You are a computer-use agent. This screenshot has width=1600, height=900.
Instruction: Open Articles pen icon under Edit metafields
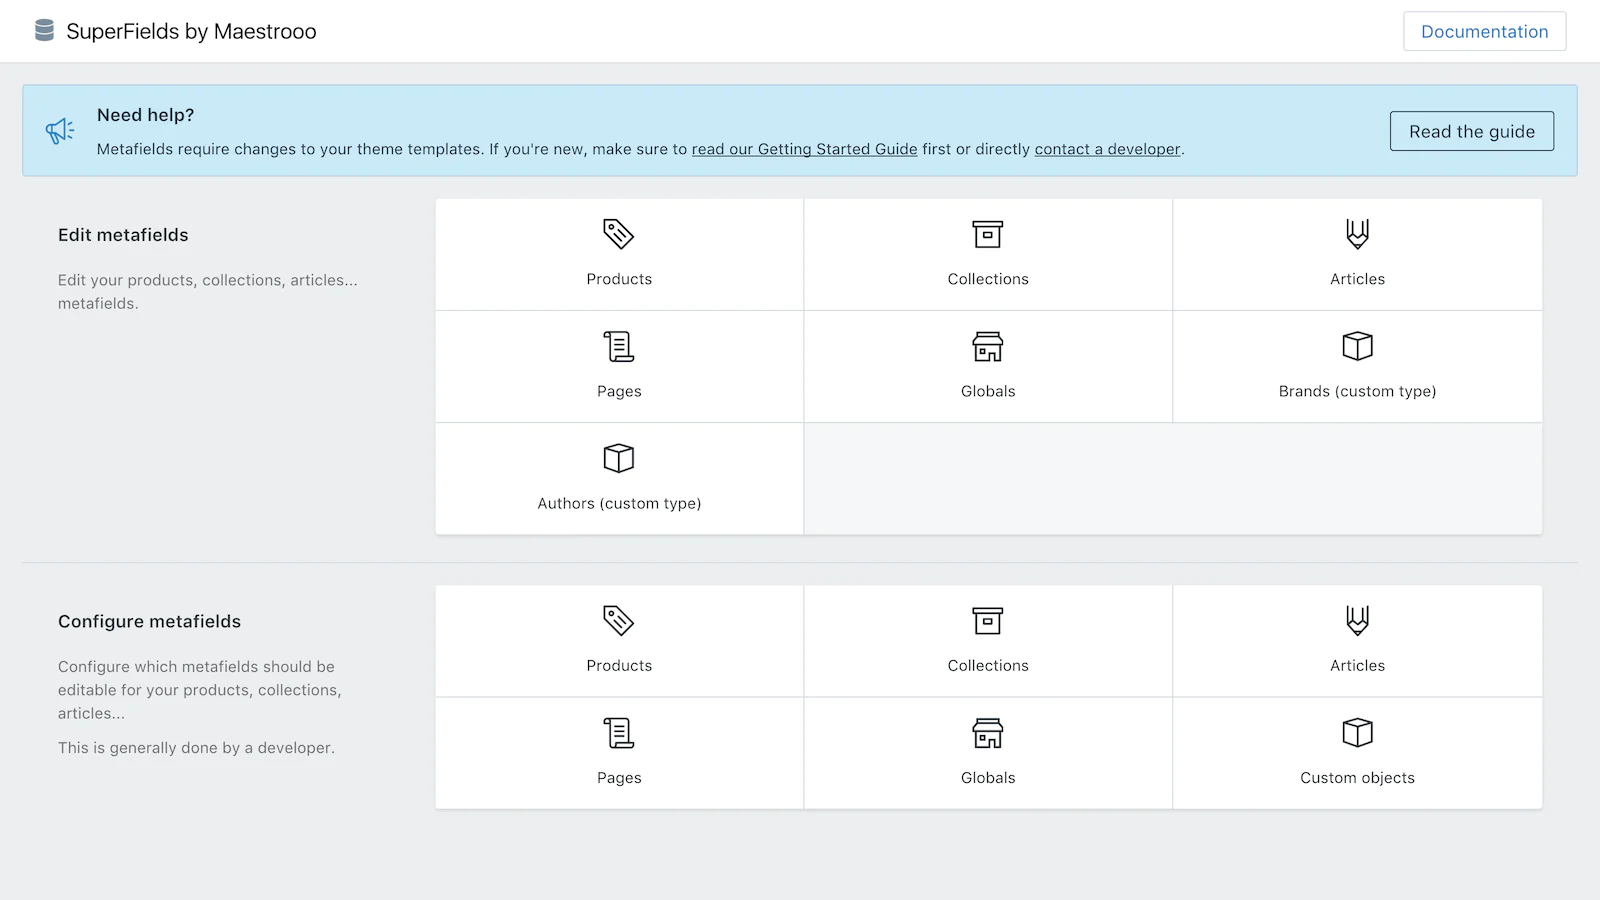[x=1357, y=234]
